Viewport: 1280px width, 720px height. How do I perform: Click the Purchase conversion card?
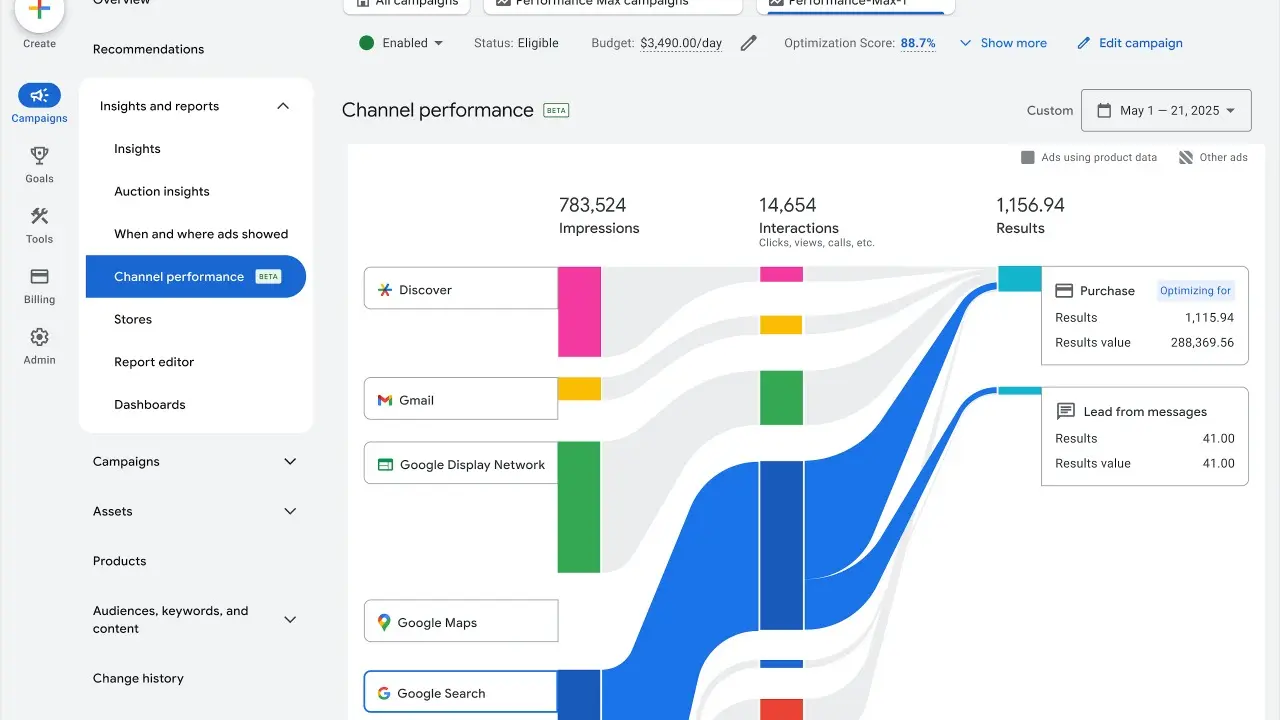coord(1144,315)
